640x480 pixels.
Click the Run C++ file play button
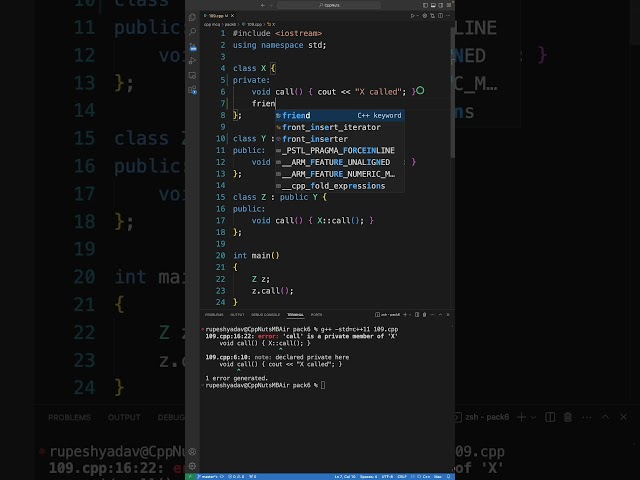click(412, 16)
